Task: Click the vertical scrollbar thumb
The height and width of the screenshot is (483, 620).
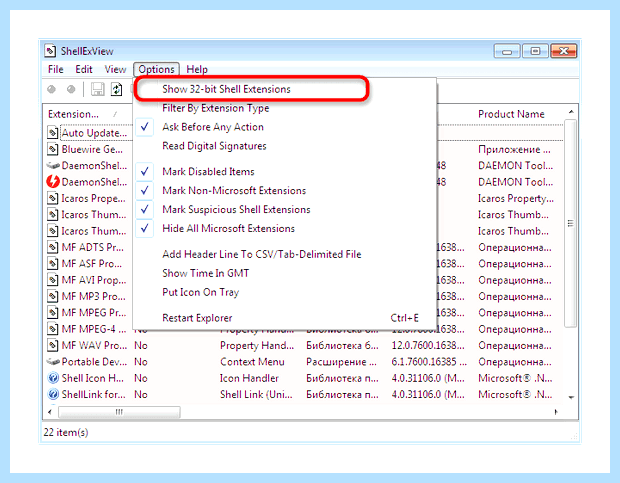Action: (571, 223)
